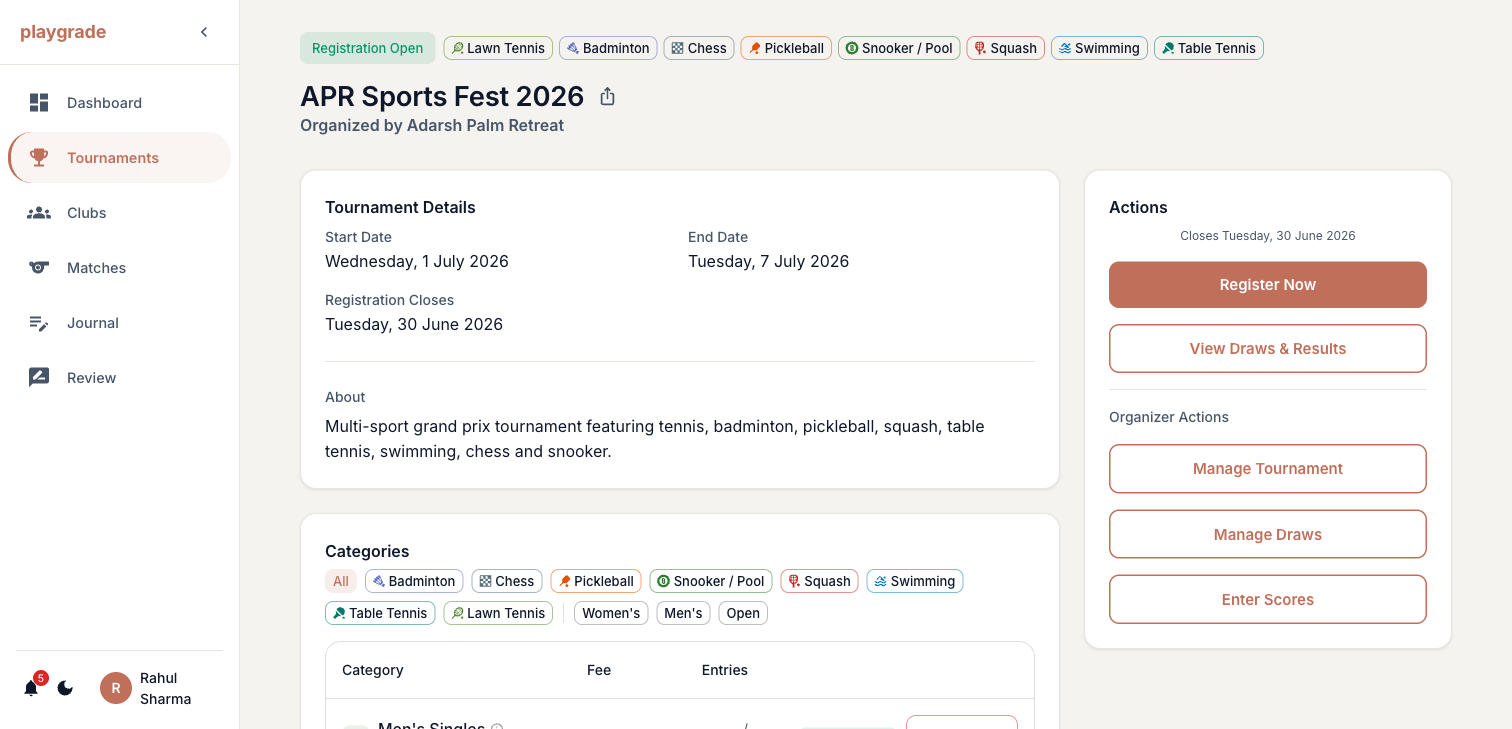Open the Journal sidebar item

click(119, 322)
